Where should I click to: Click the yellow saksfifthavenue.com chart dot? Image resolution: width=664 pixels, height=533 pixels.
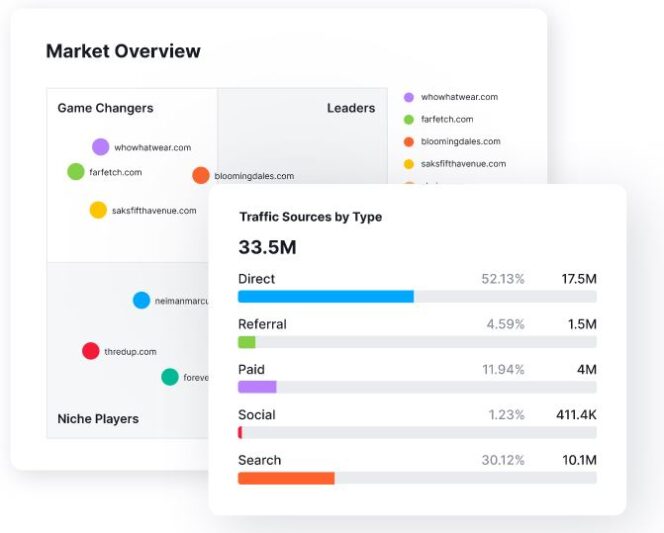pyautogui.click(x=98, y=210)
